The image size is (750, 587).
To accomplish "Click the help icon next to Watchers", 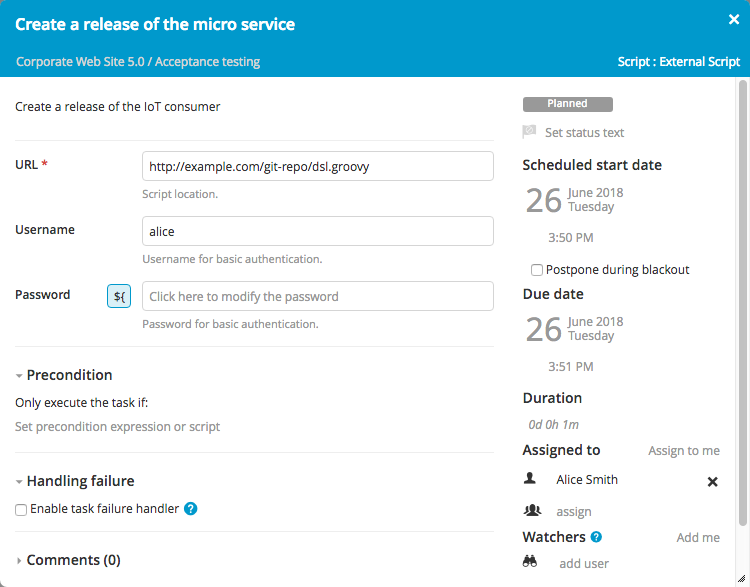I will (x=596, y=537).
